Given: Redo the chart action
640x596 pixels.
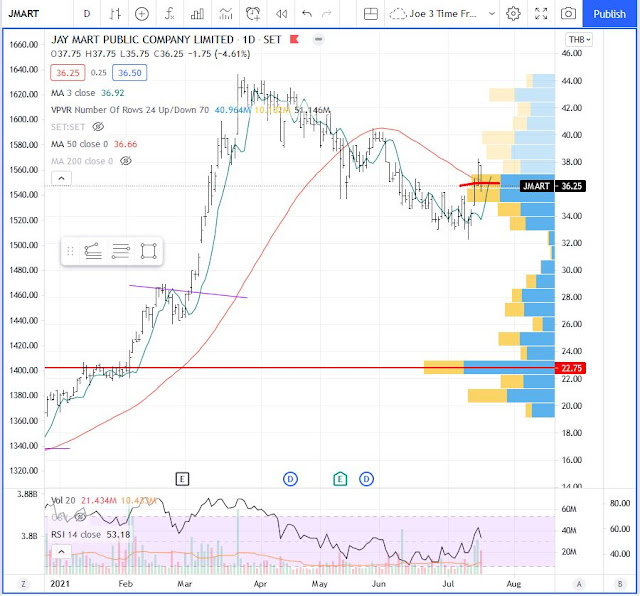Looking at the screenshot, I should [327, 14].
